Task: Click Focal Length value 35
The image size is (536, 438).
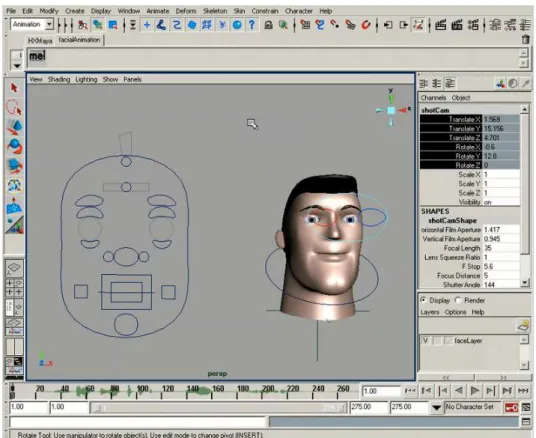Action: 501,248
